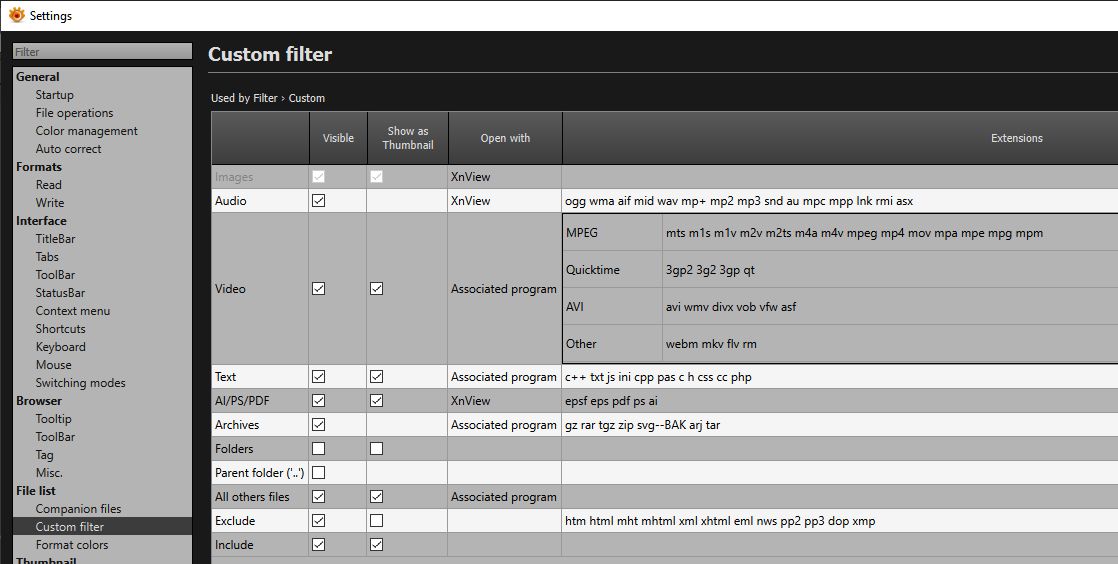Click Archives Associated program cell
Viewport: 1118px width, 564px height.
click(505, 424)
